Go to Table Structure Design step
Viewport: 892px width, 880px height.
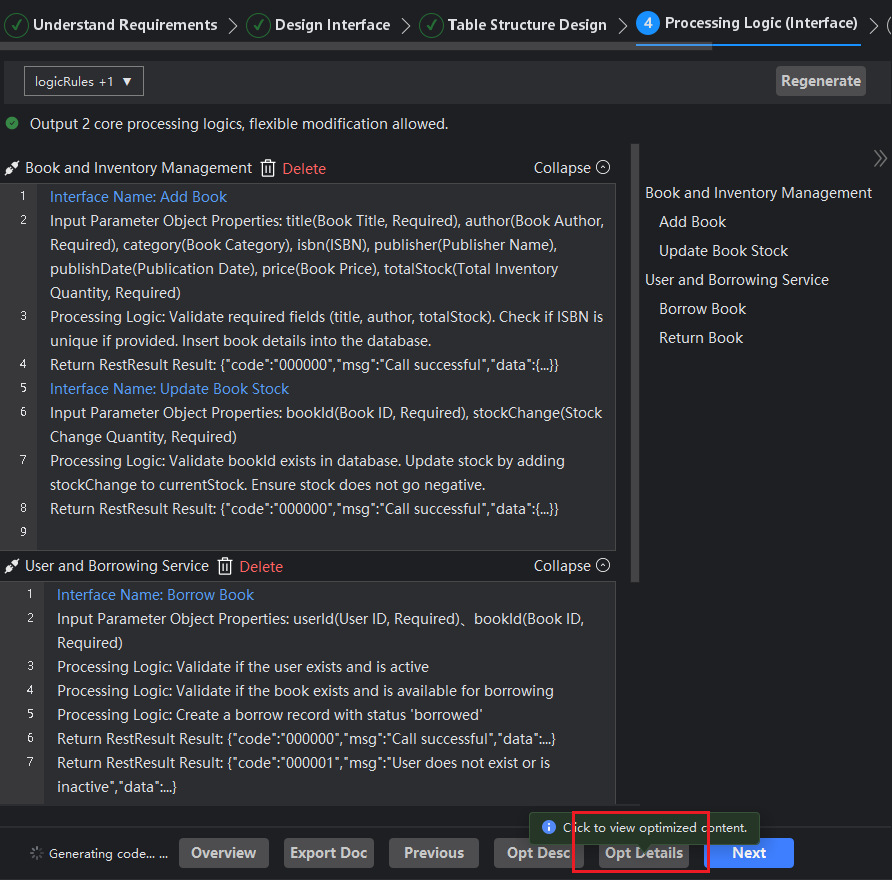point(526,25)
